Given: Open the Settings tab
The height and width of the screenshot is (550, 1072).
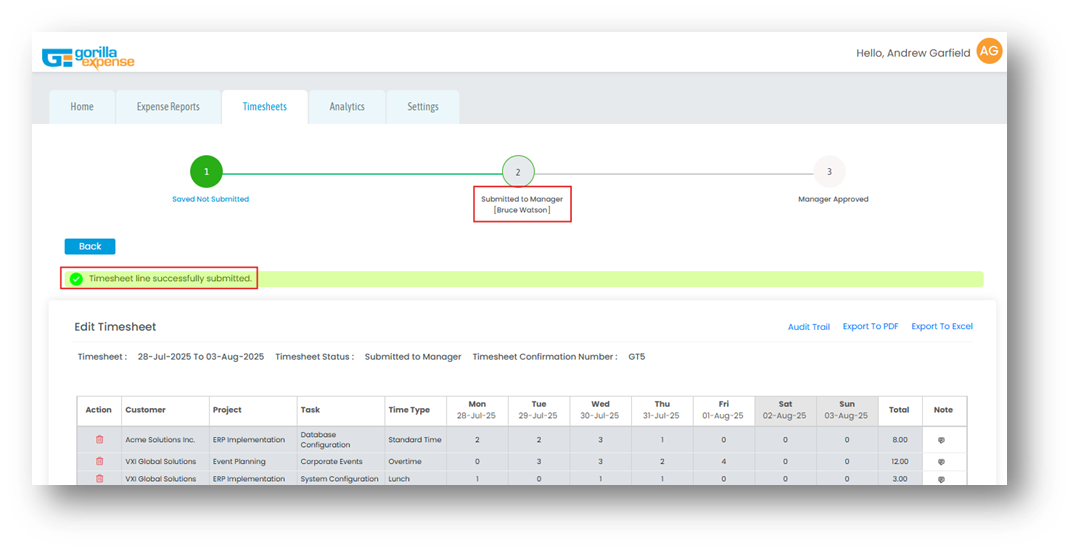Looking at the screenshot, I should 423,107.
